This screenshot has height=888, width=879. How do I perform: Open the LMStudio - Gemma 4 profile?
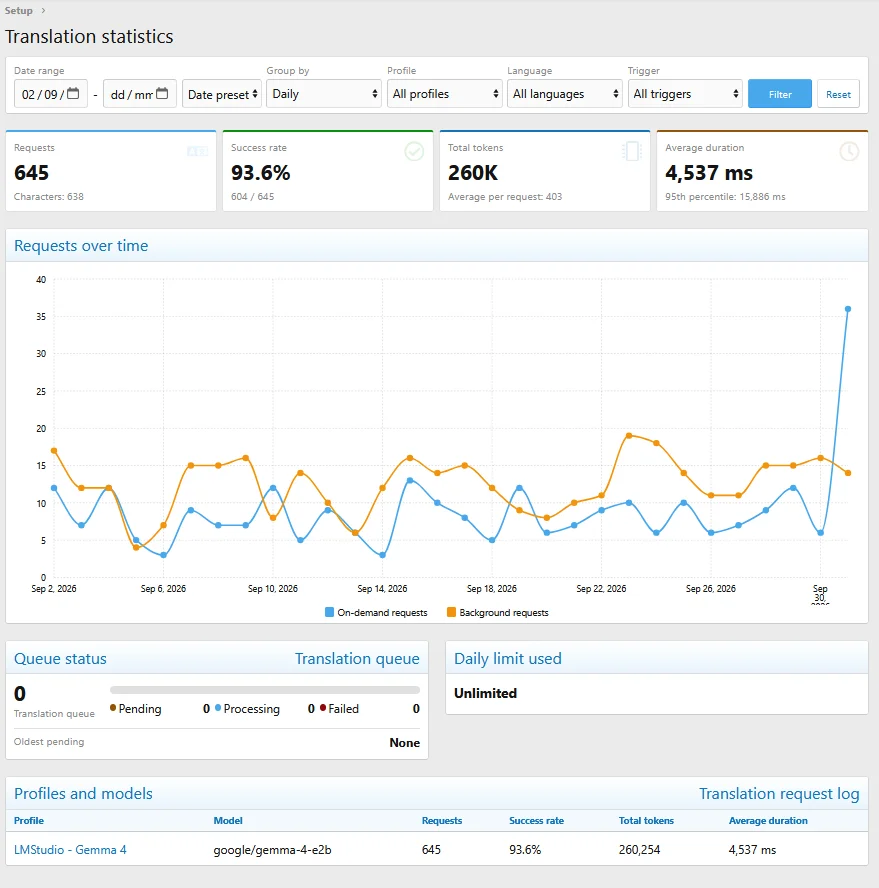70,849
